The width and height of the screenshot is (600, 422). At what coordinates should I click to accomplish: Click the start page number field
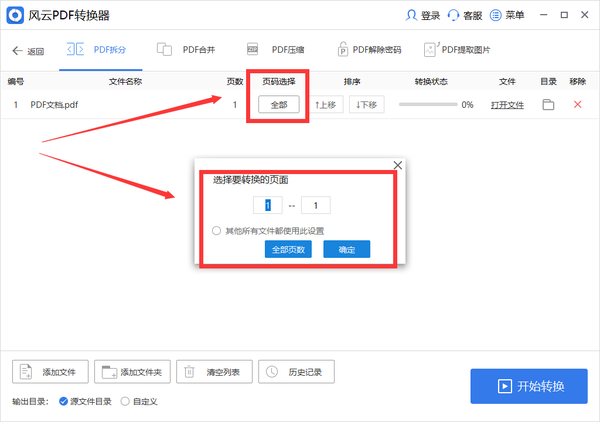267,205
